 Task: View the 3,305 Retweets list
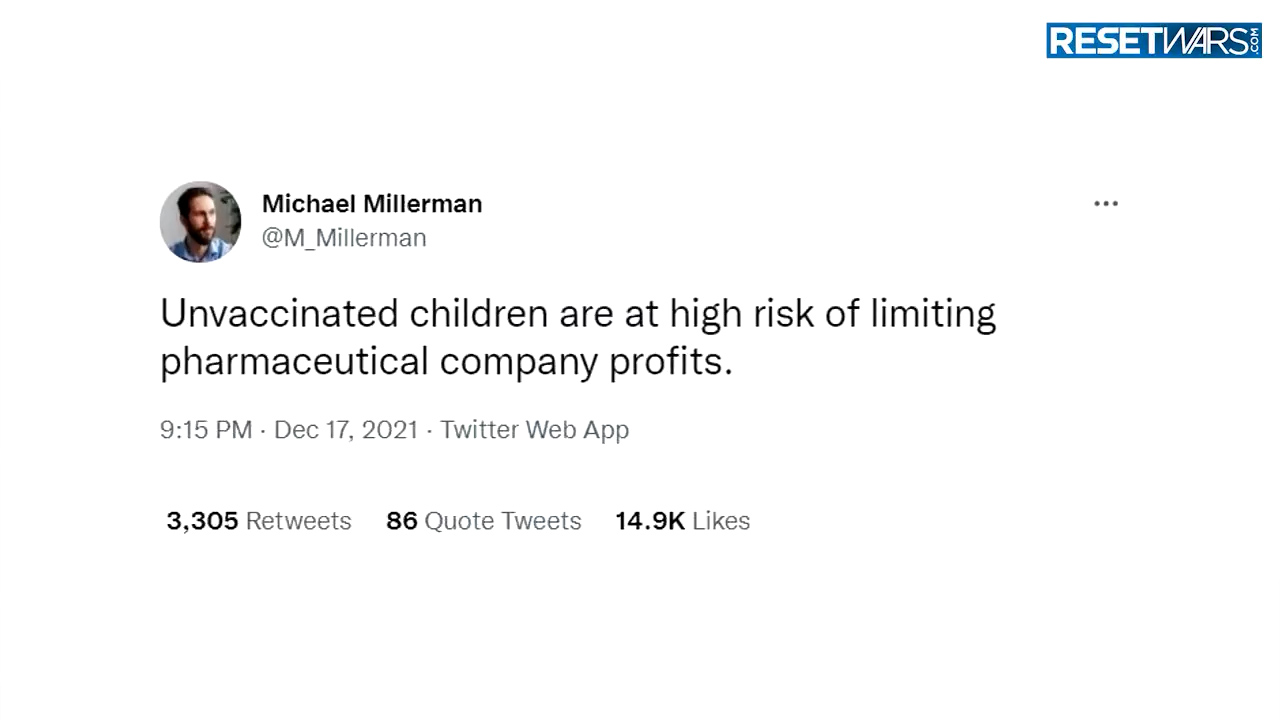tap(259, 521)
